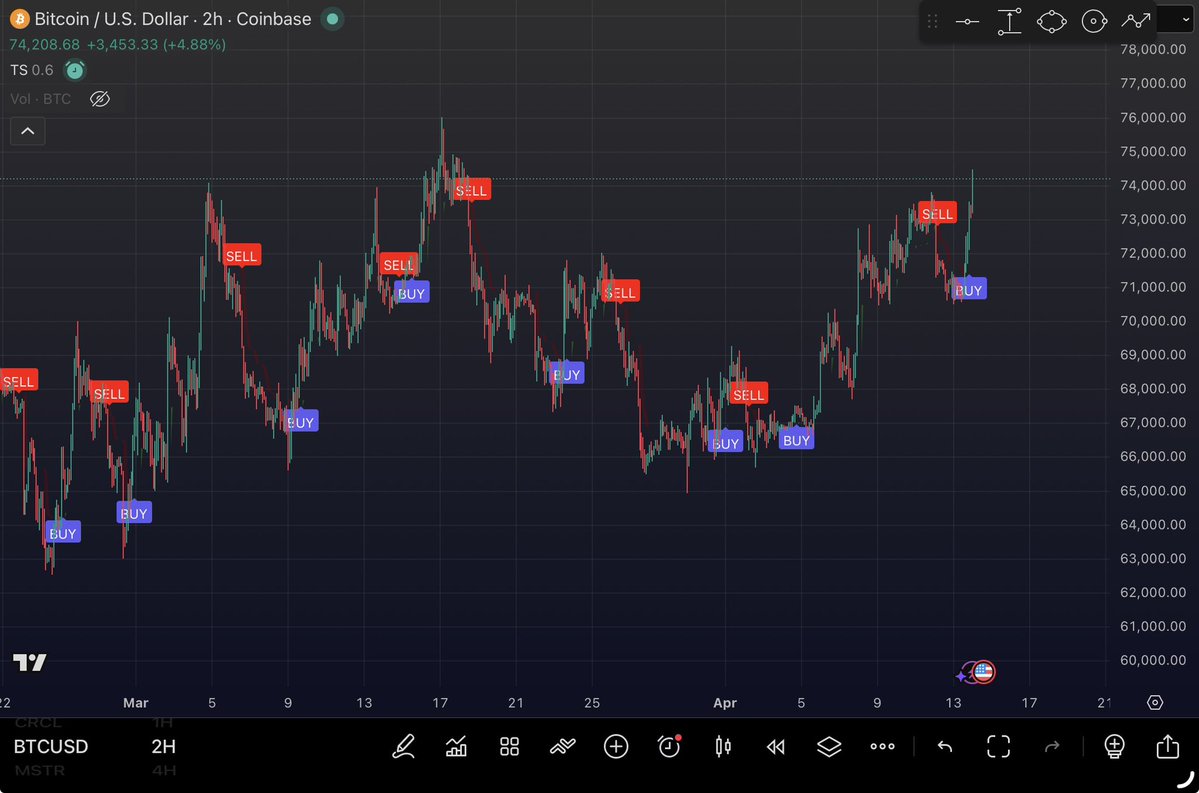Click the Apr date label on time axis
The image size is (1199, 793).
pos(725,703)
